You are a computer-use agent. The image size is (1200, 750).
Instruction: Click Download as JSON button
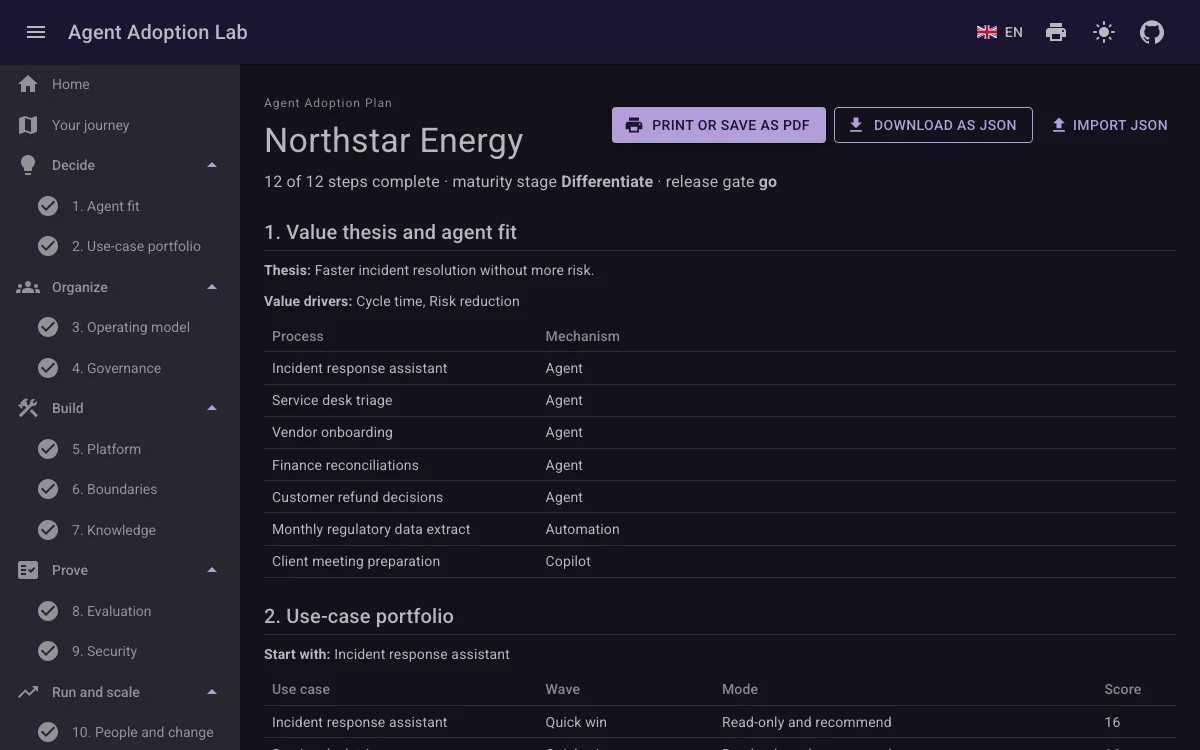click(x=933, y=125)
